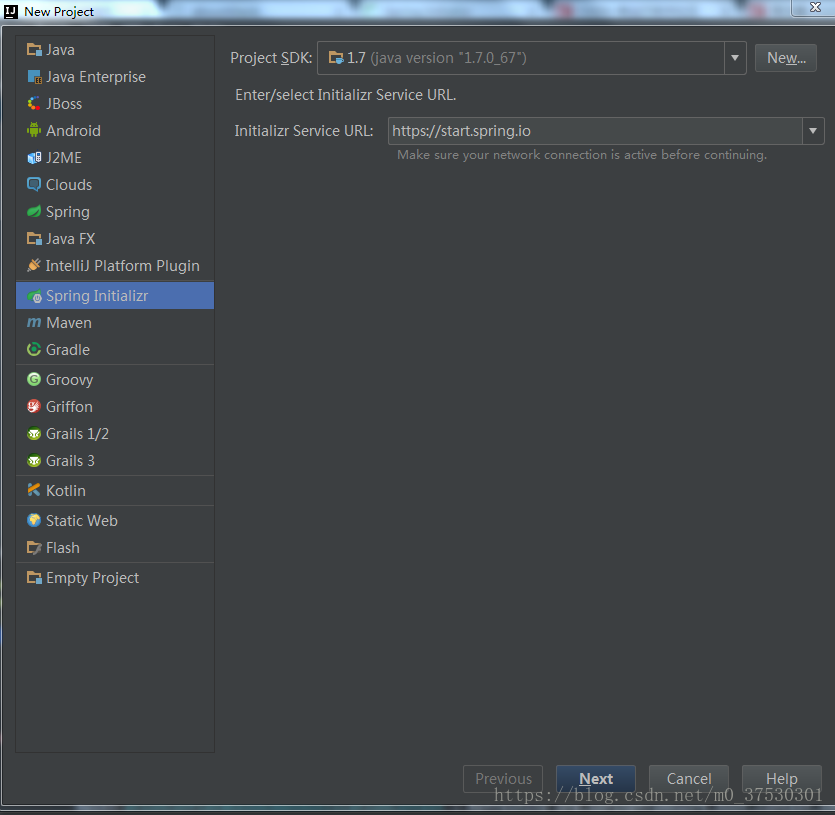
Task: Dismiss dialog with Cancel button
Action: [689, 779]
